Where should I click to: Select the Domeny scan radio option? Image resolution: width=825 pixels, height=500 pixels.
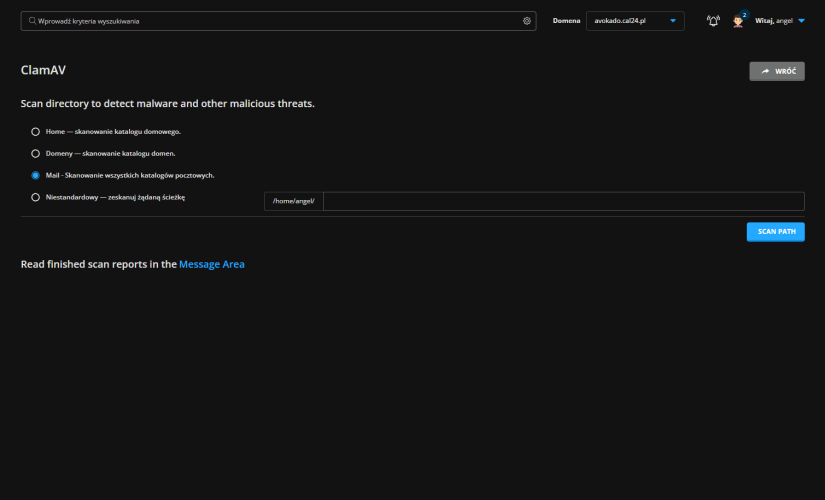coord(35,154)
